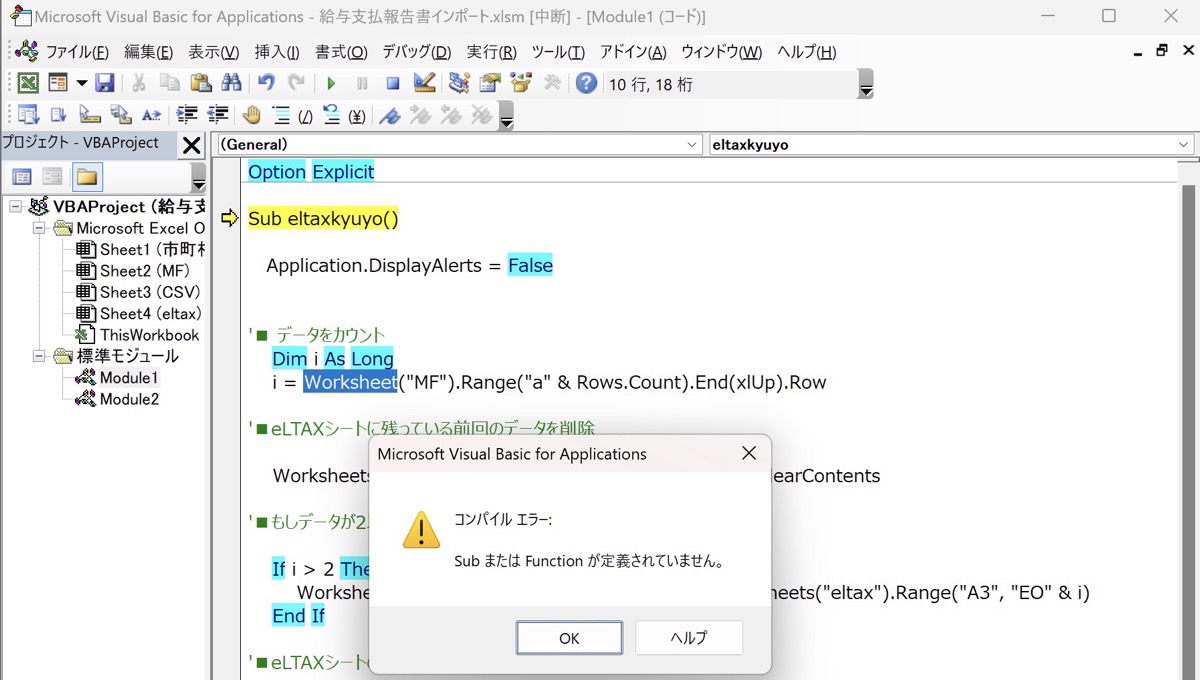
Task: Select Sheet4 (eltax) in the project tree
Action: [x=150, y=313]
